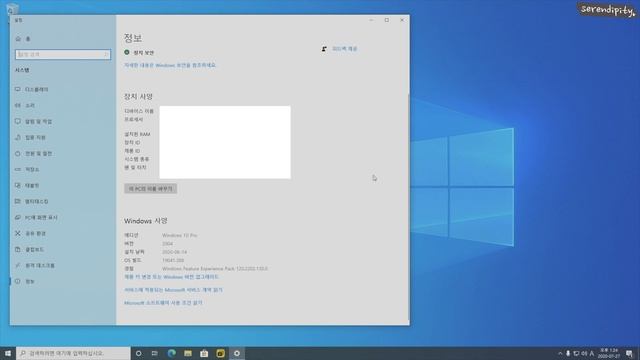Viewport: 640px width, 360px height.
Task: Open Storage (저장소) settings in sidebar
Action: (27, 169)
